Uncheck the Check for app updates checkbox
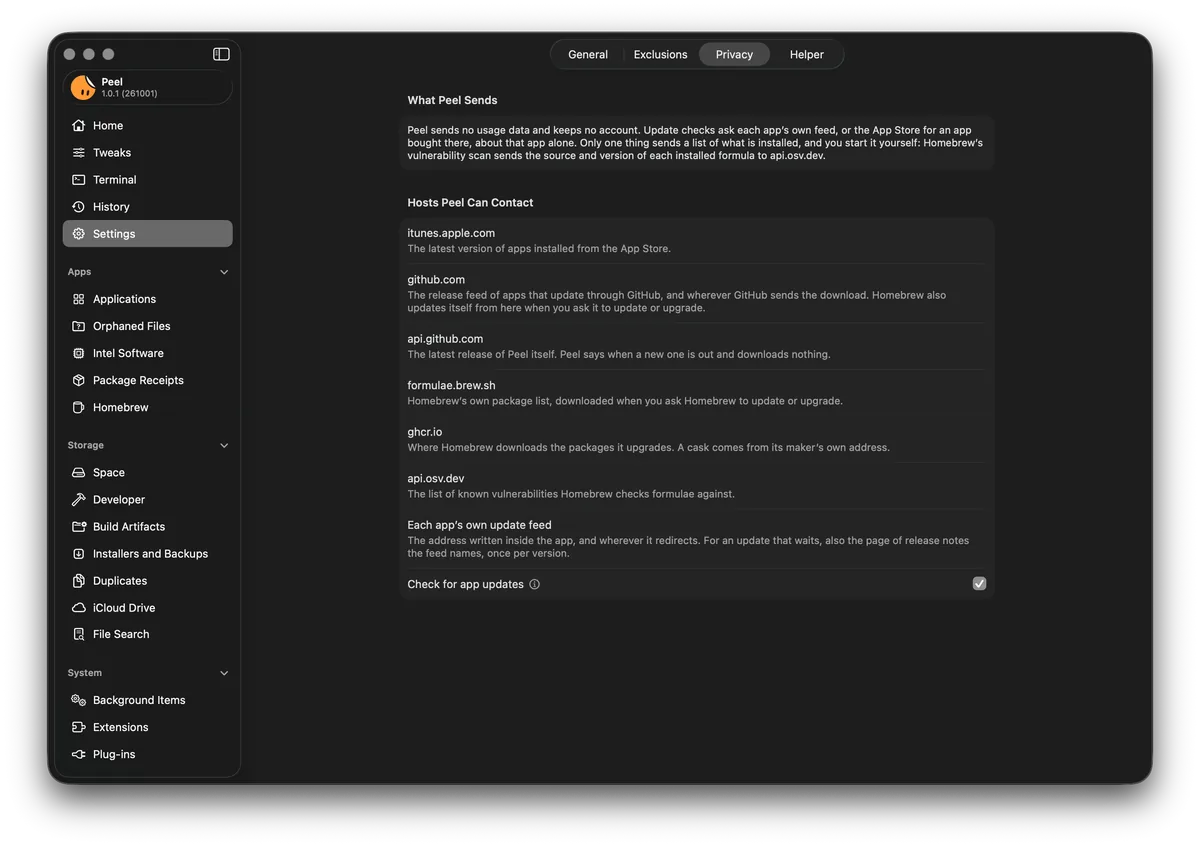Screen dimensions: 1200x847 point(979,584)
